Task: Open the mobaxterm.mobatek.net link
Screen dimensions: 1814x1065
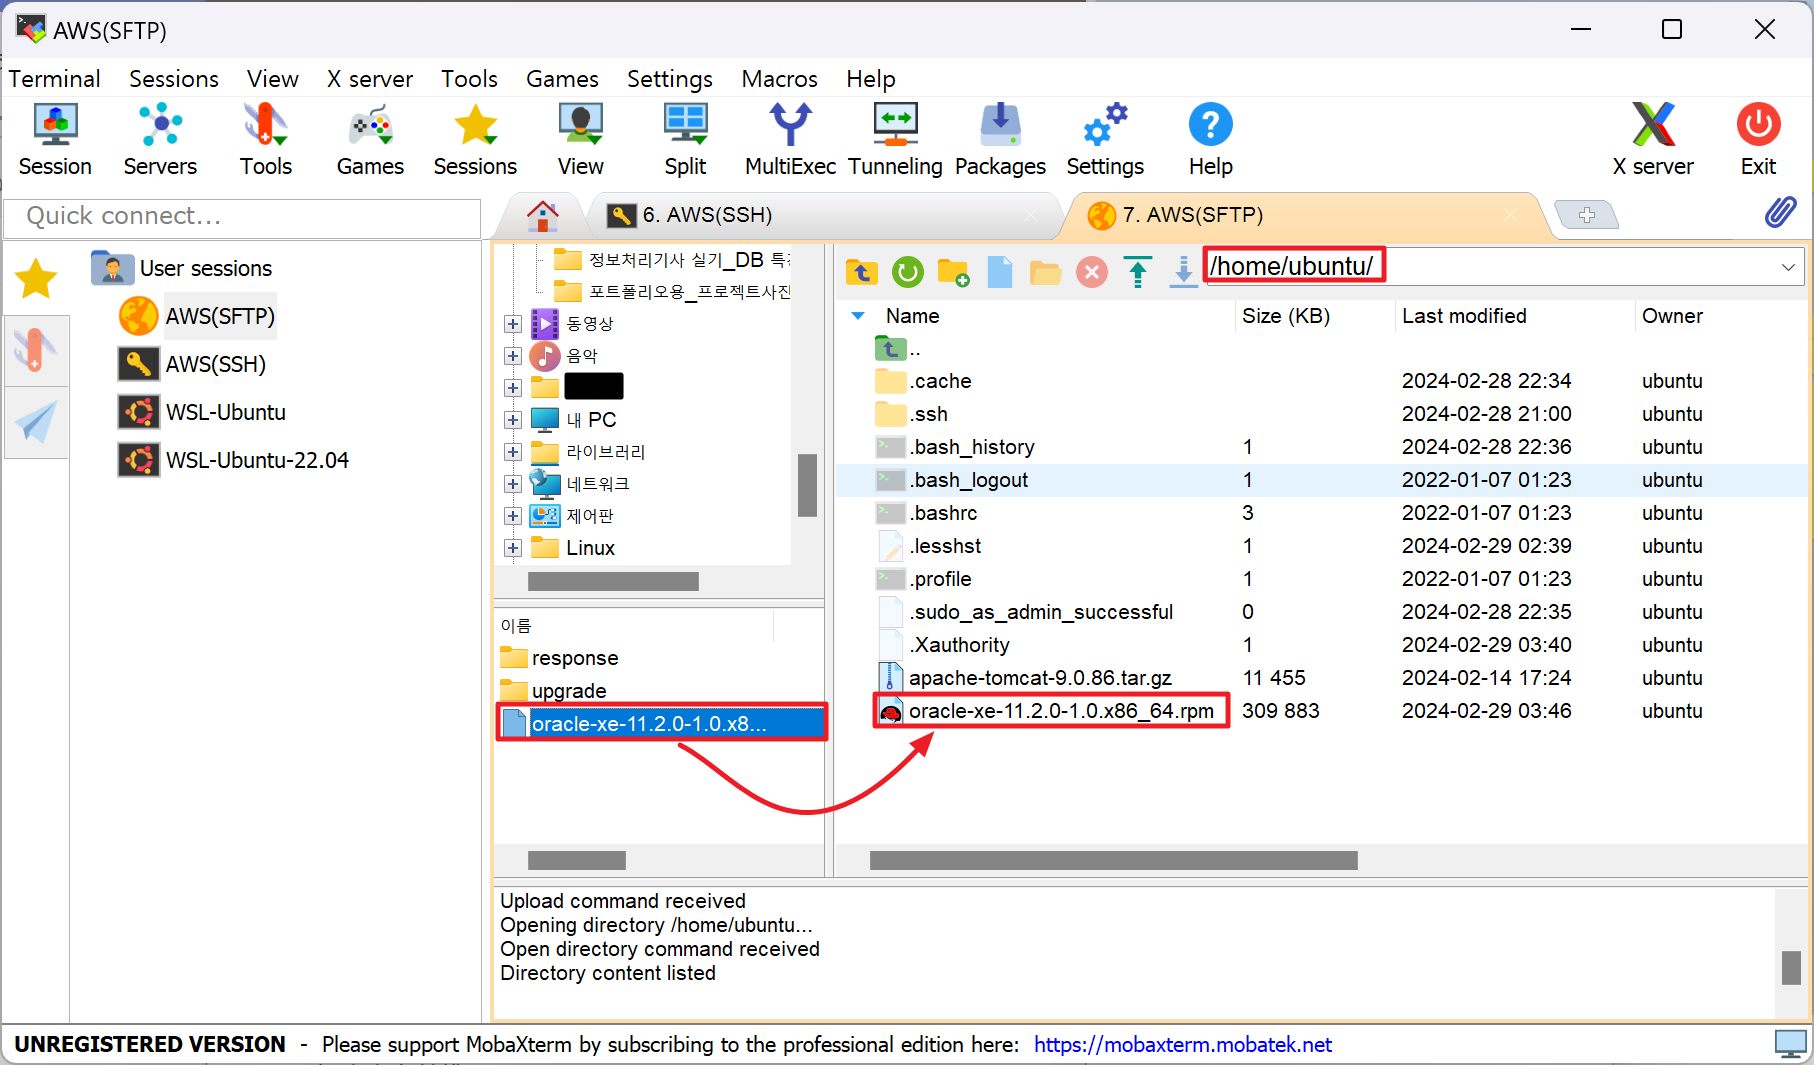Action: coord(1182,1045)
